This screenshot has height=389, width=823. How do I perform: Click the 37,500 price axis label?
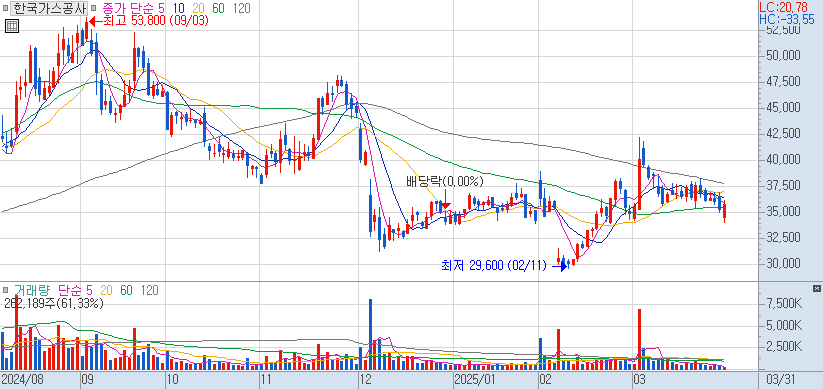pos(783,186)
